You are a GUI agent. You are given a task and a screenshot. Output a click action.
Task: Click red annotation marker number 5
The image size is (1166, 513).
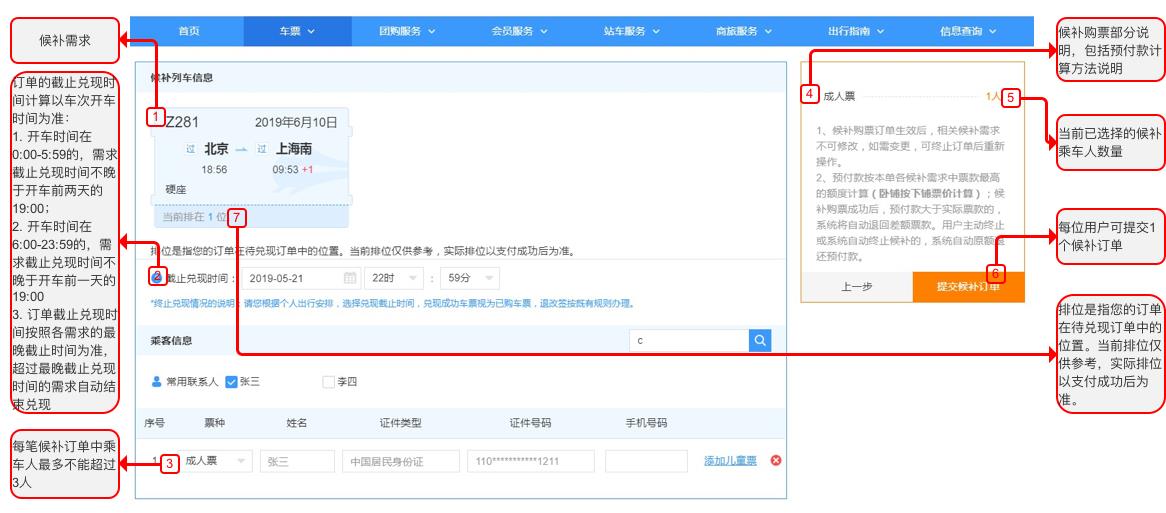point(1011,97)
